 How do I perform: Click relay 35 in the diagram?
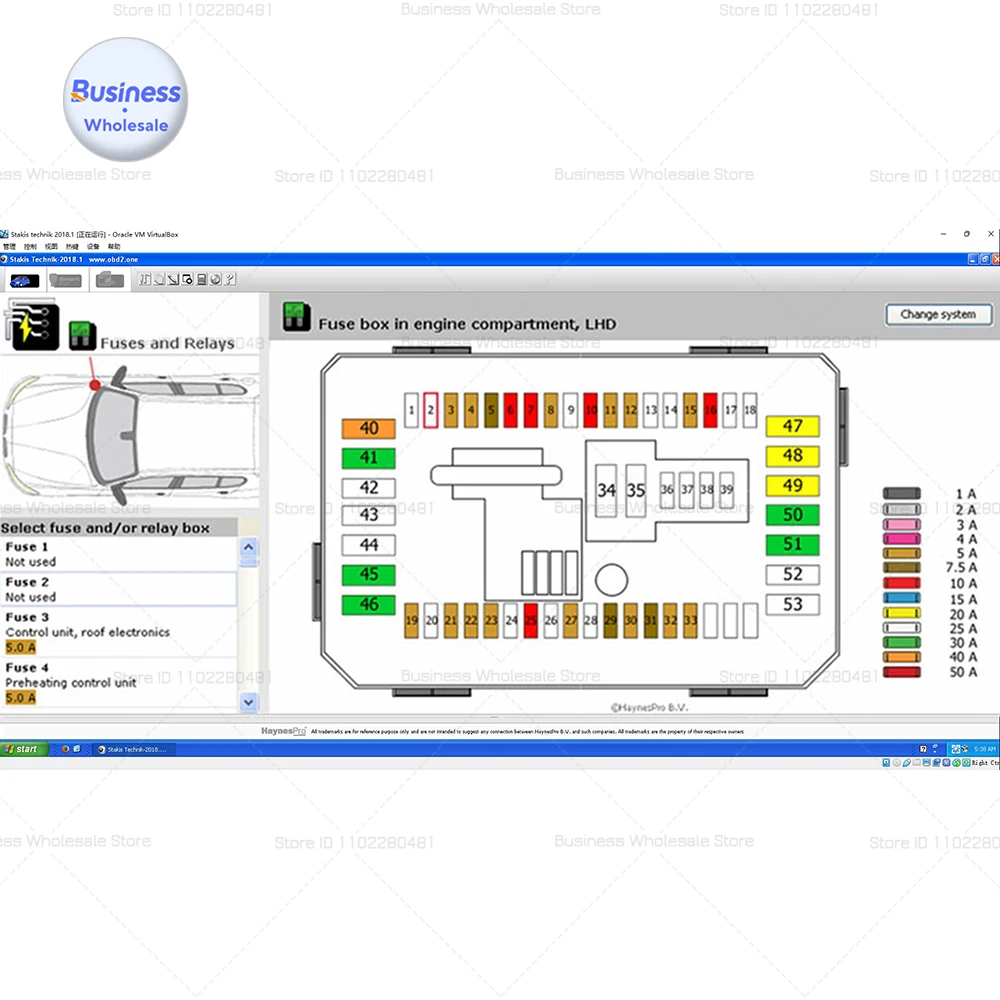(x=636, y=490)
